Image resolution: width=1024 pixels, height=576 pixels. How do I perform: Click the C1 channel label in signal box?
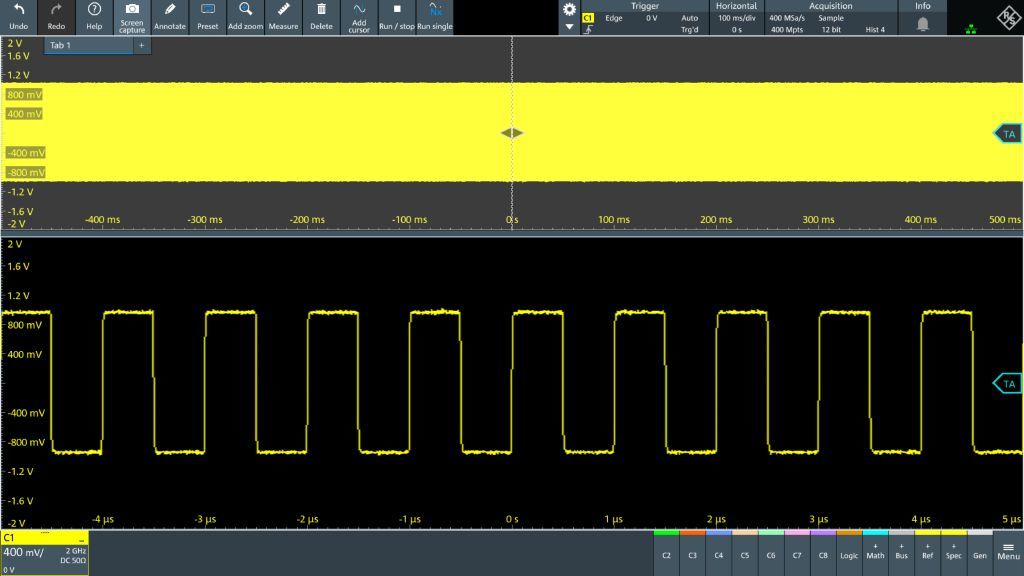point(8,537)
